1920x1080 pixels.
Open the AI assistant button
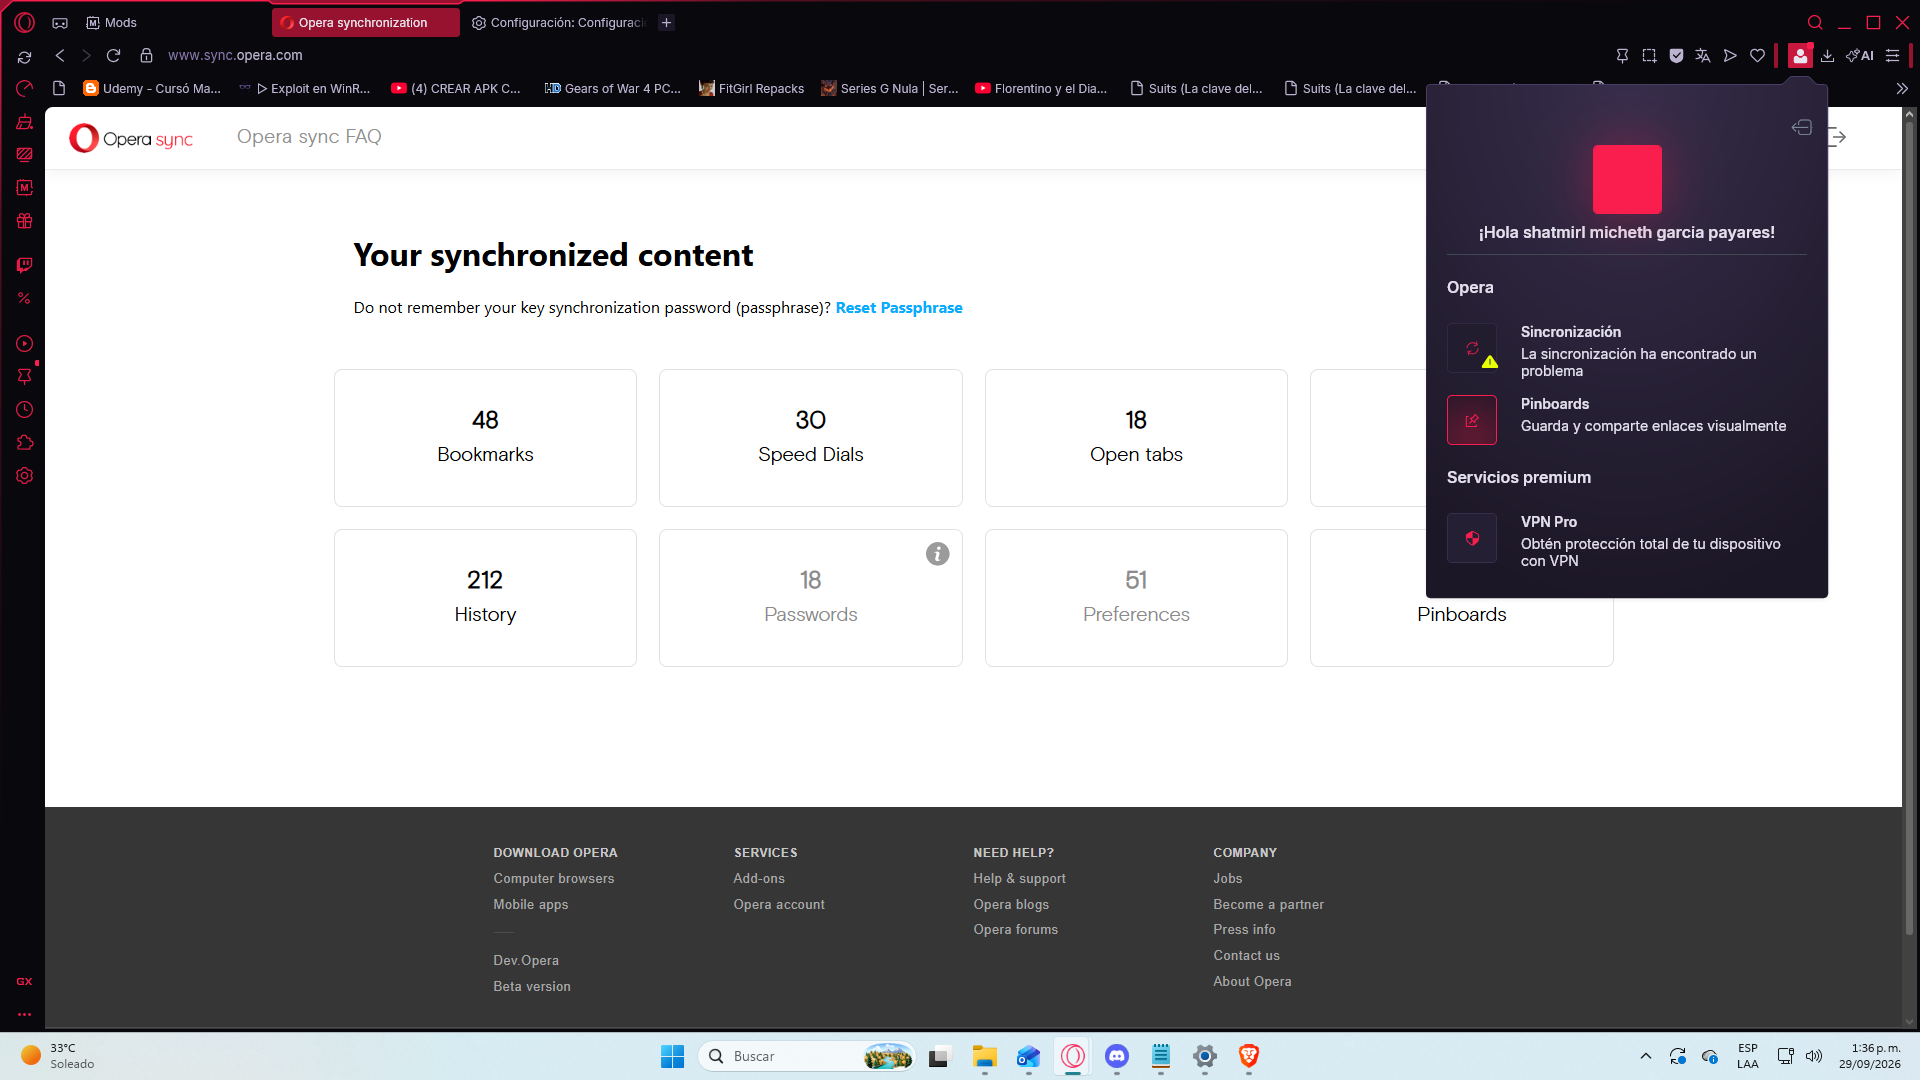click(x=1860, y=56)
